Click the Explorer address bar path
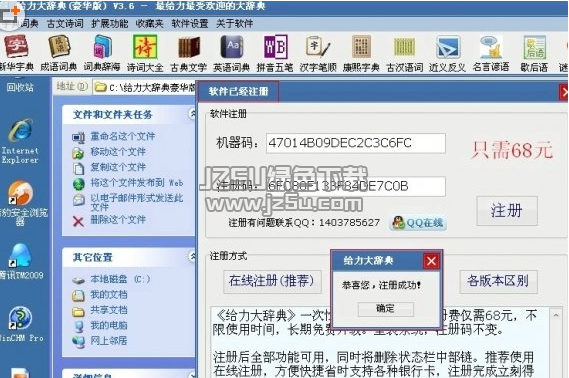 [145, 87]
